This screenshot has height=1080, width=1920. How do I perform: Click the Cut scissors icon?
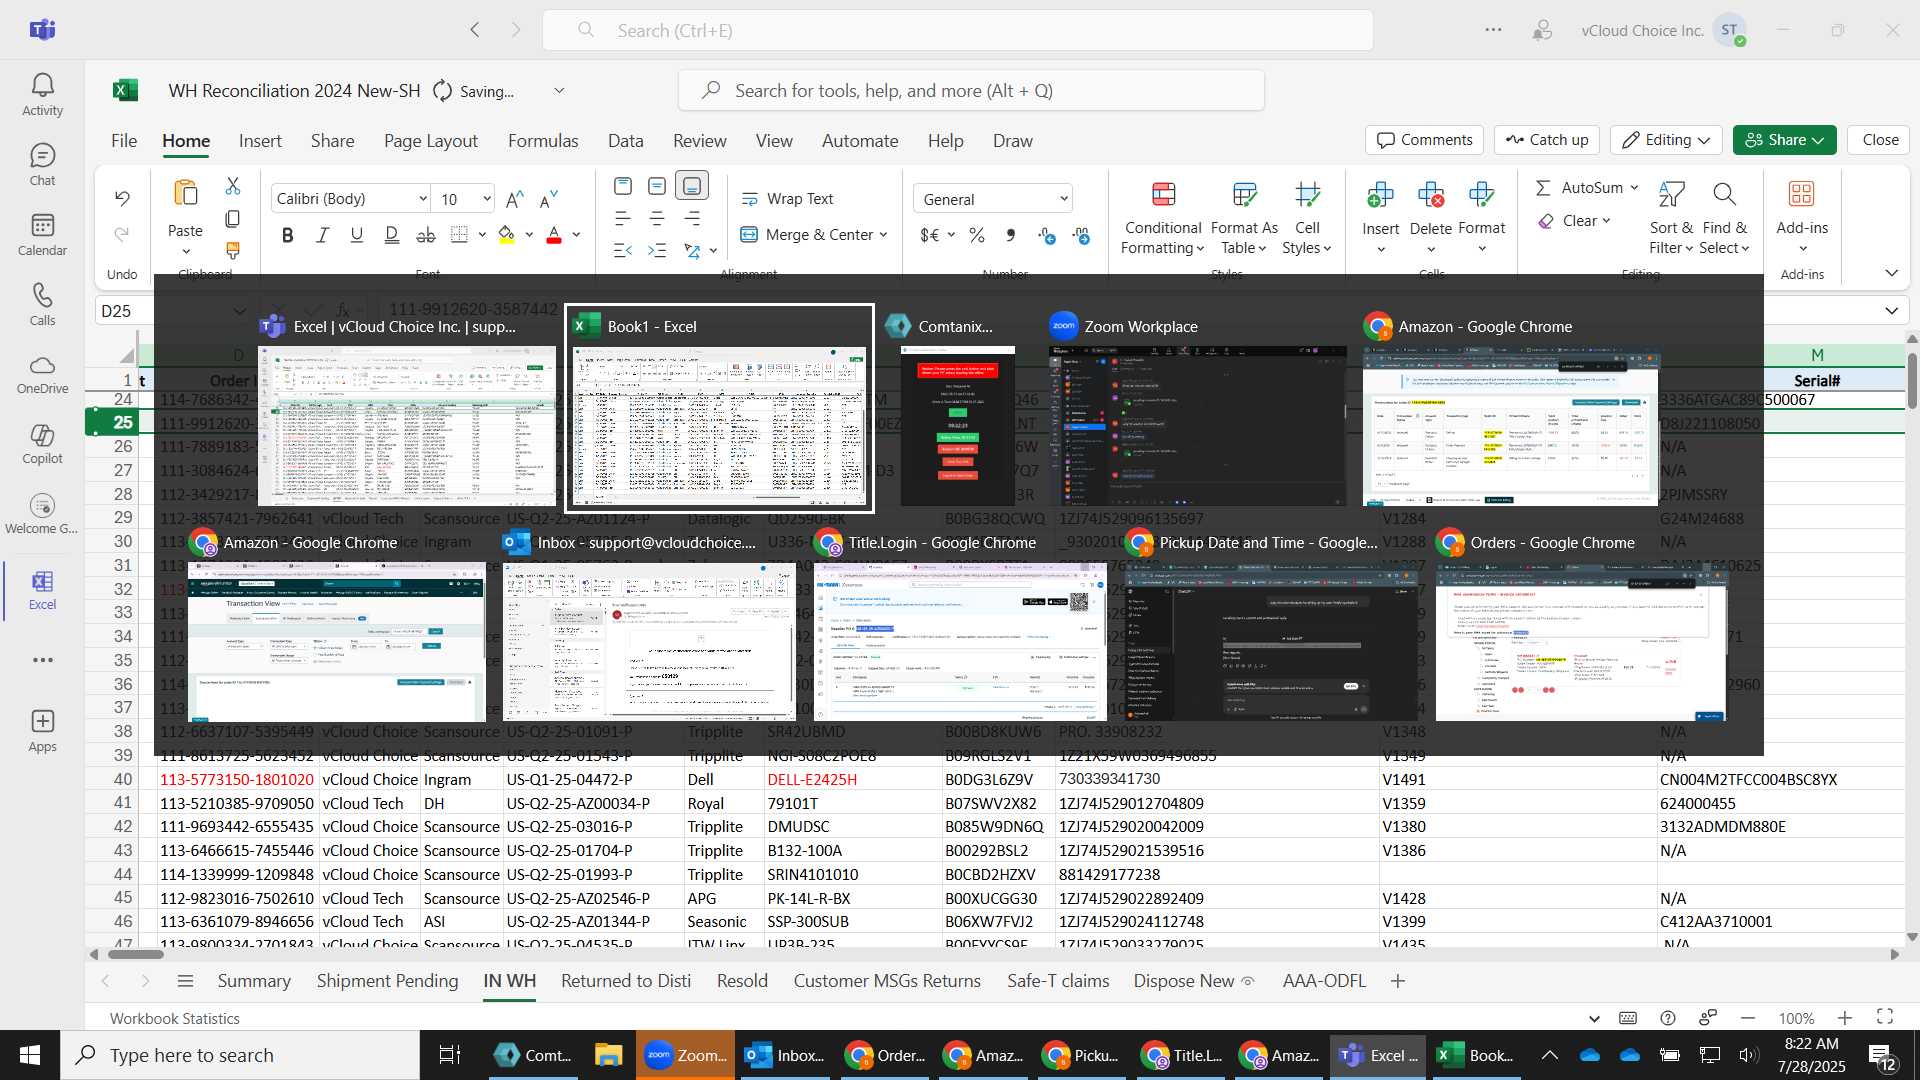tap(233, 186)
